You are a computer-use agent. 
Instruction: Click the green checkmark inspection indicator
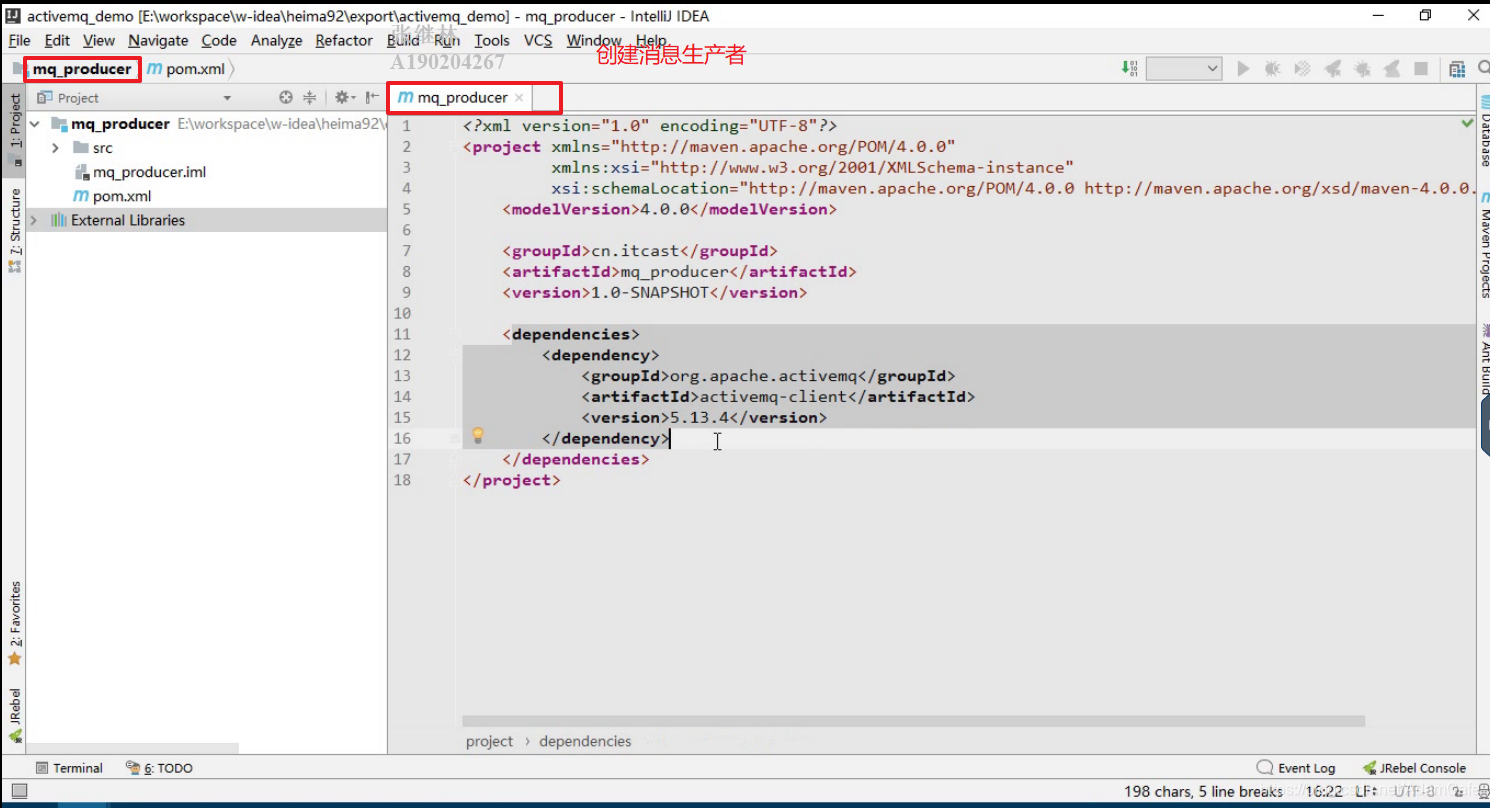click(x=1467, y=124)
